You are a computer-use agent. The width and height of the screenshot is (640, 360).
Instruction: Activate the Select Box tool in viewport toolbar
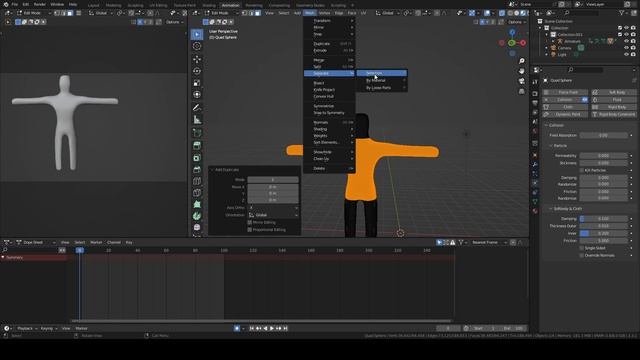click(197, 34)
